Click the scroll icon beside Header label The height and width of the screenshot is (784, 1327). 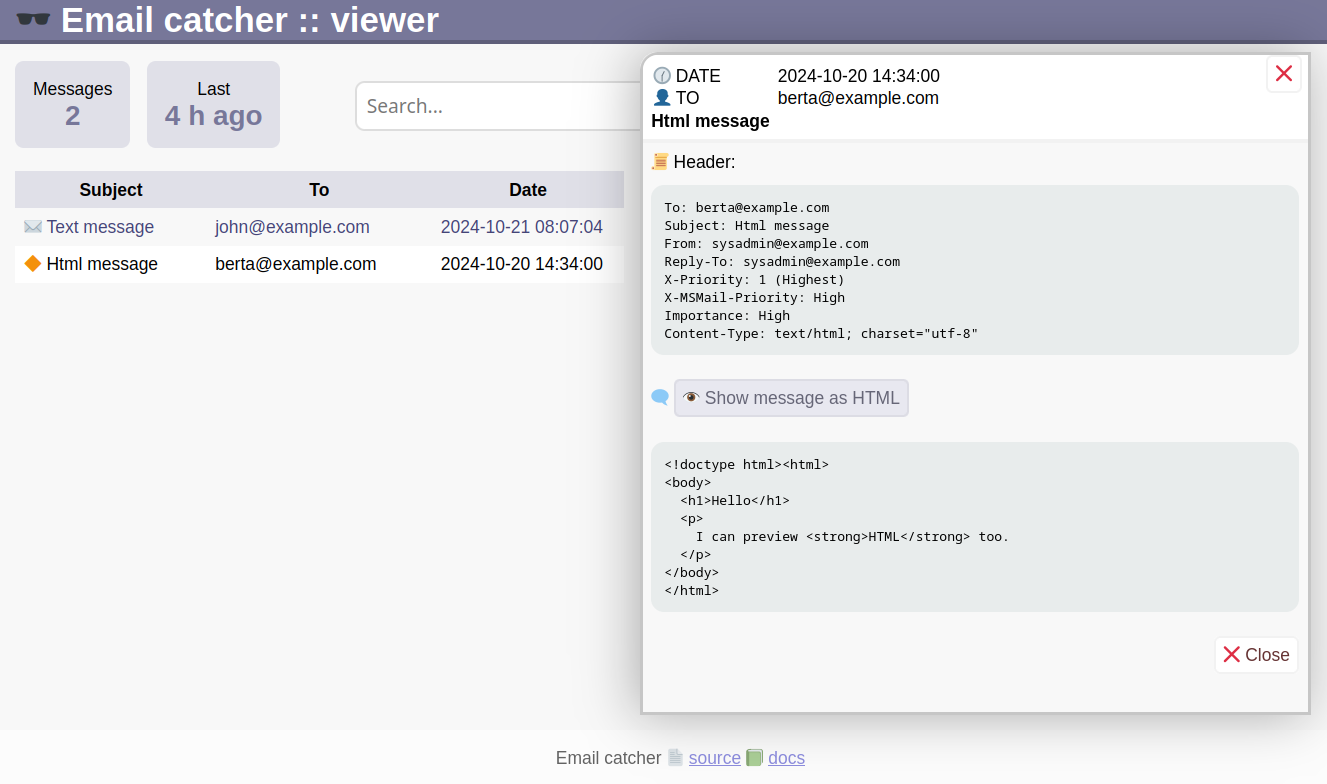point(660,162)
